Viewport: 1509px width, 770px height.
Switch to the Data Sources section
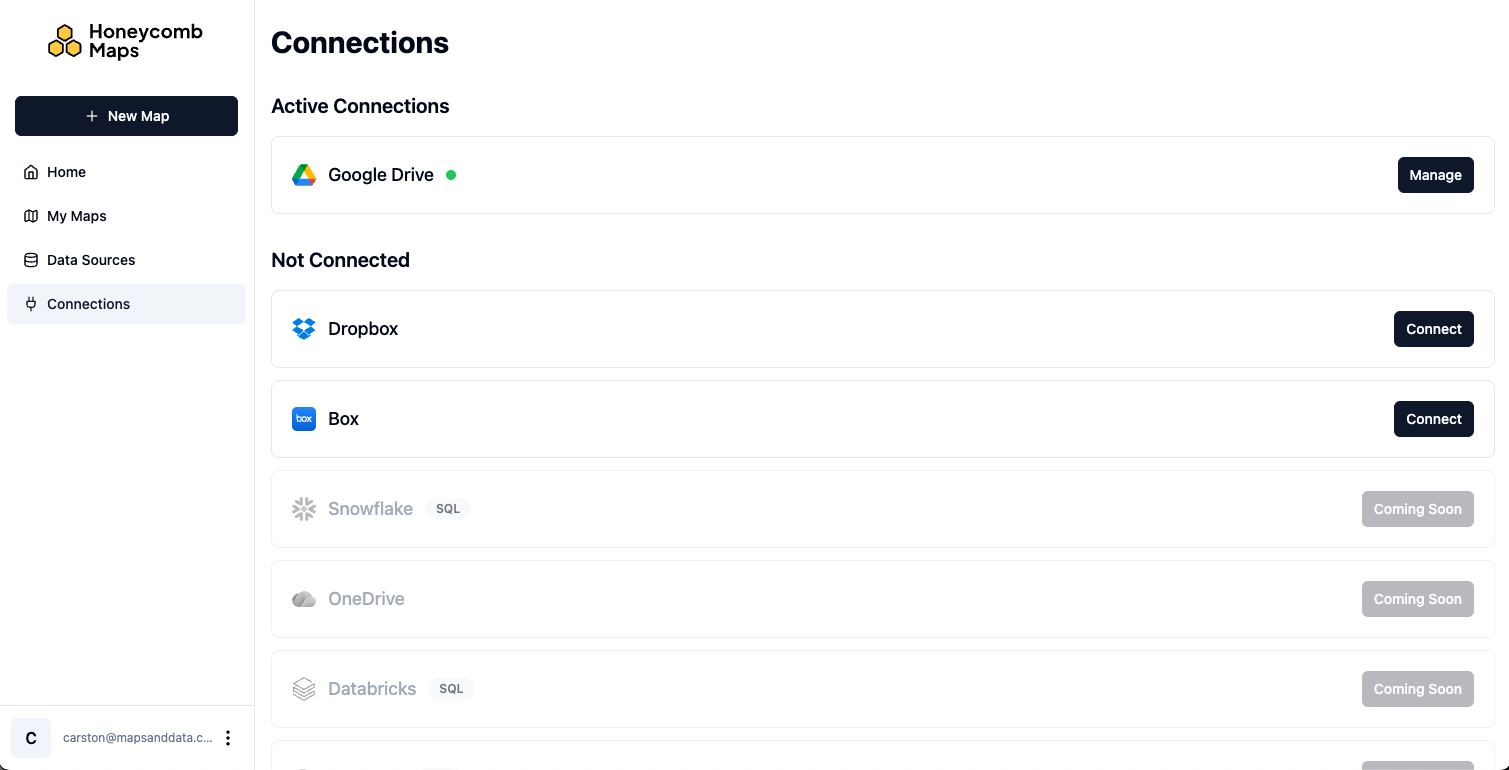pos(91,260)
